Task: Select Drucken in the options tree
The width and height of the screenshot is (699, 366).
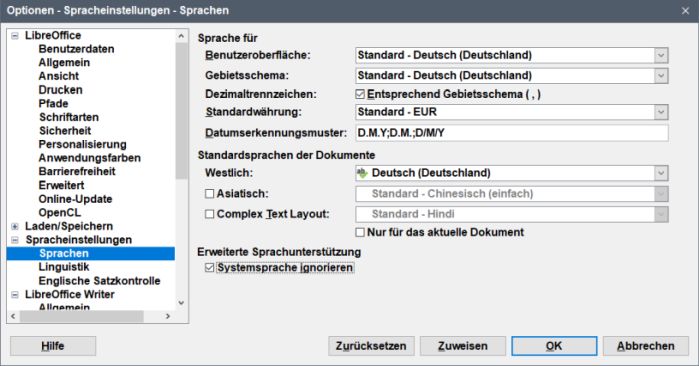Action: coord(60,90)
